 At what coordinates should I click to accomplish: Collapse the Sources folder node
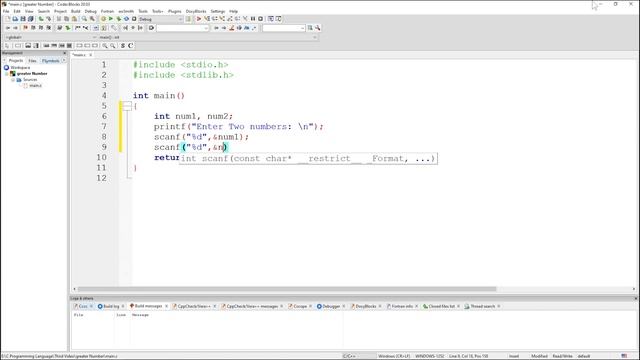click(x=13, y=80)
